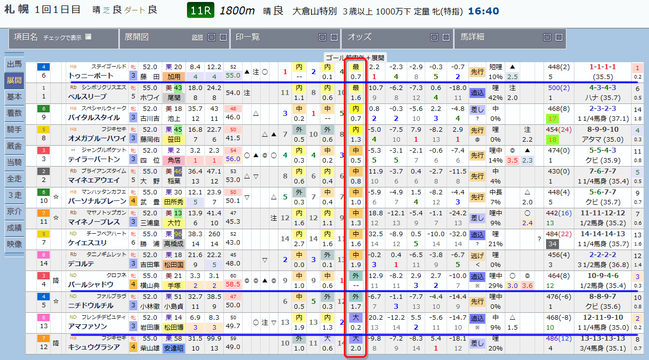Open the 着数 side tab
Screen dimensions: 649x360
point(14,113)
